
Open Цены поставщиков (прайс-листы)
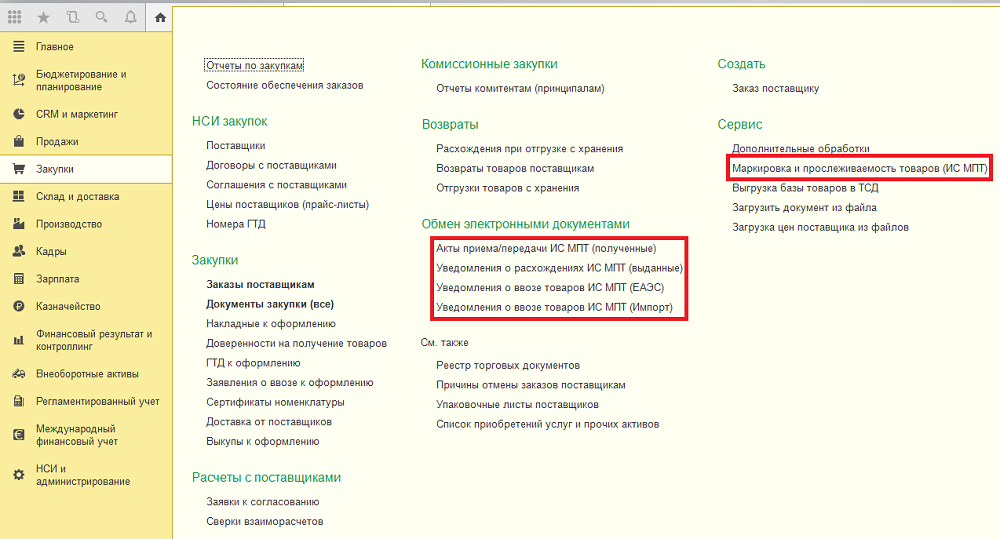pos(288,205)
